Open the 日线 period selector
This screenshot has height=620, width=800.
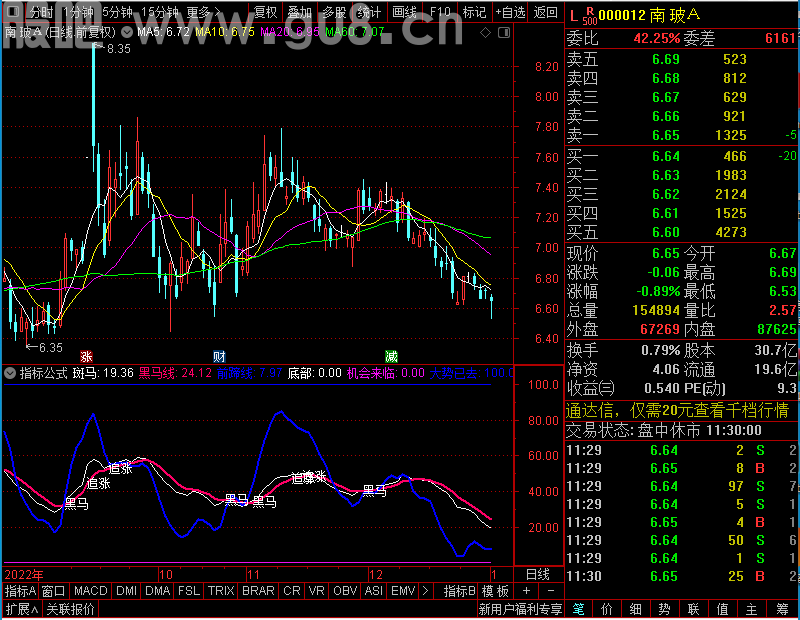(538, 575)
